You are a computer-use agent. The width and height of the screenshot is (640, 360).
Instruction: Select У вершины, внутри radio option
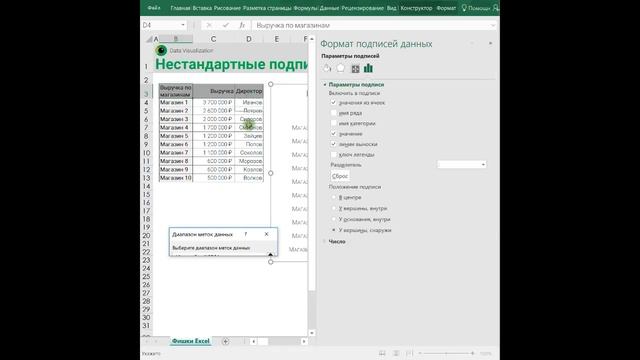(x=333, y=208)
